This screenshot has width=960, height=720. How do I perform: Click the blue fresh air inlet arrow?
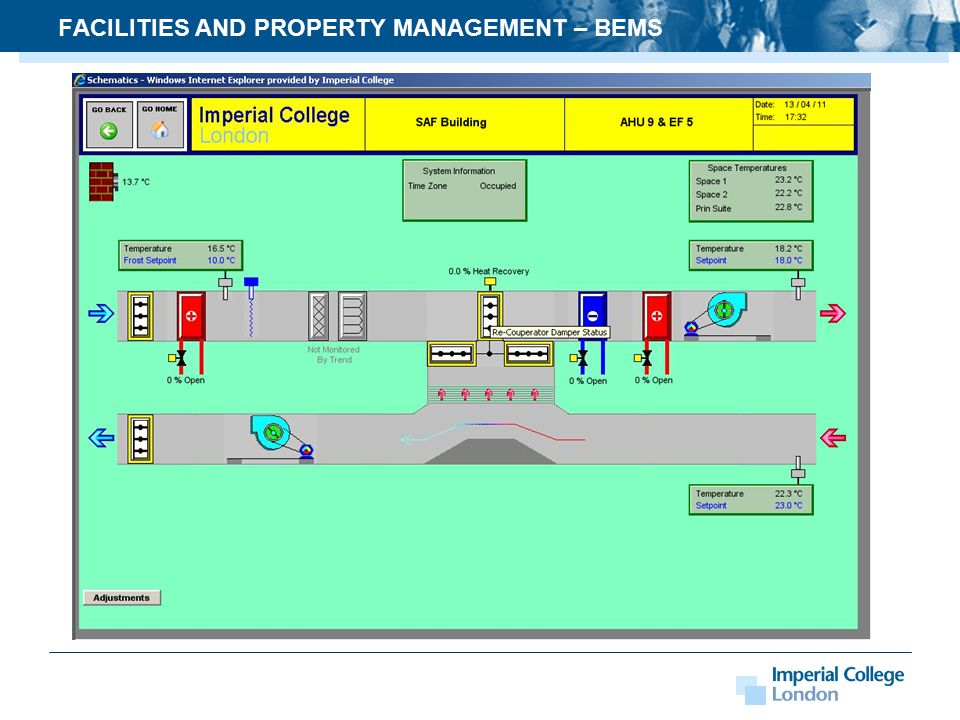(x=101, y=313)
